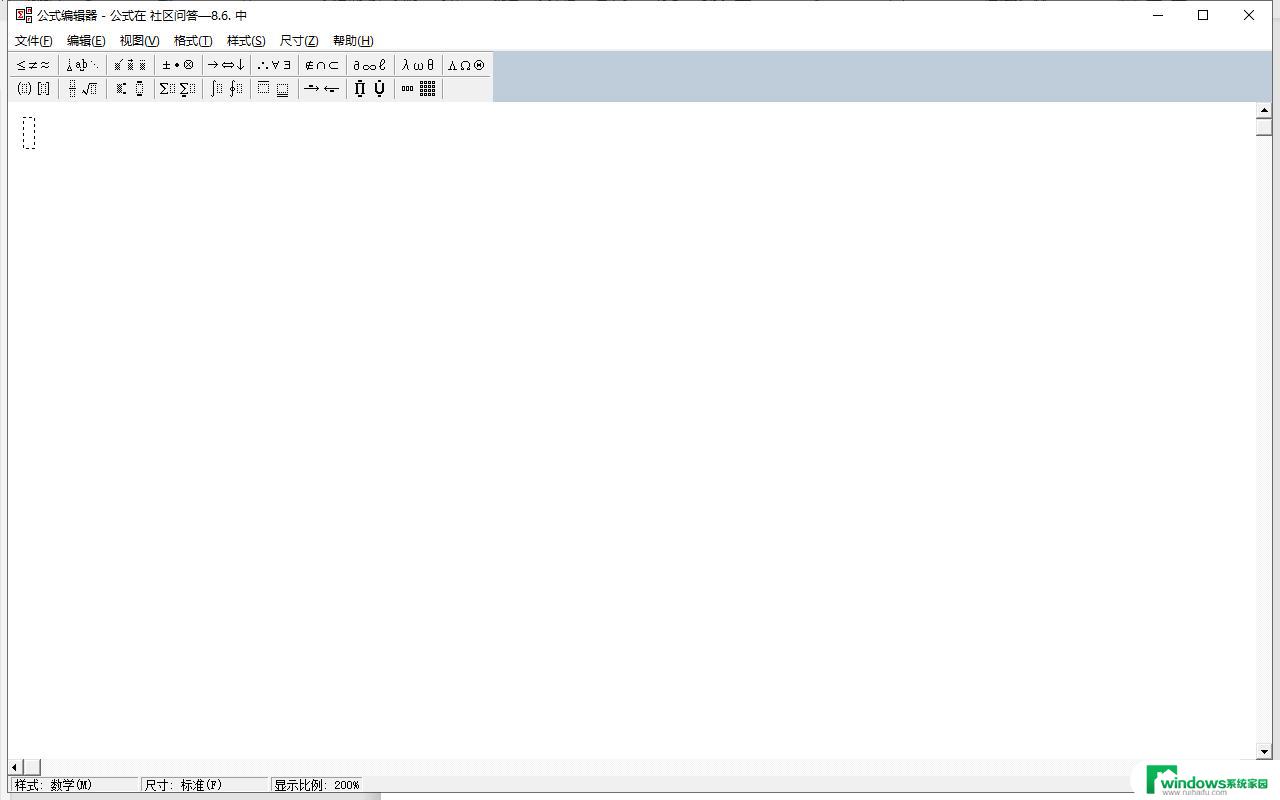Viewport: 1280px width, 800px height.
Task: Close the formula editor window
Action: (1249, 15)
